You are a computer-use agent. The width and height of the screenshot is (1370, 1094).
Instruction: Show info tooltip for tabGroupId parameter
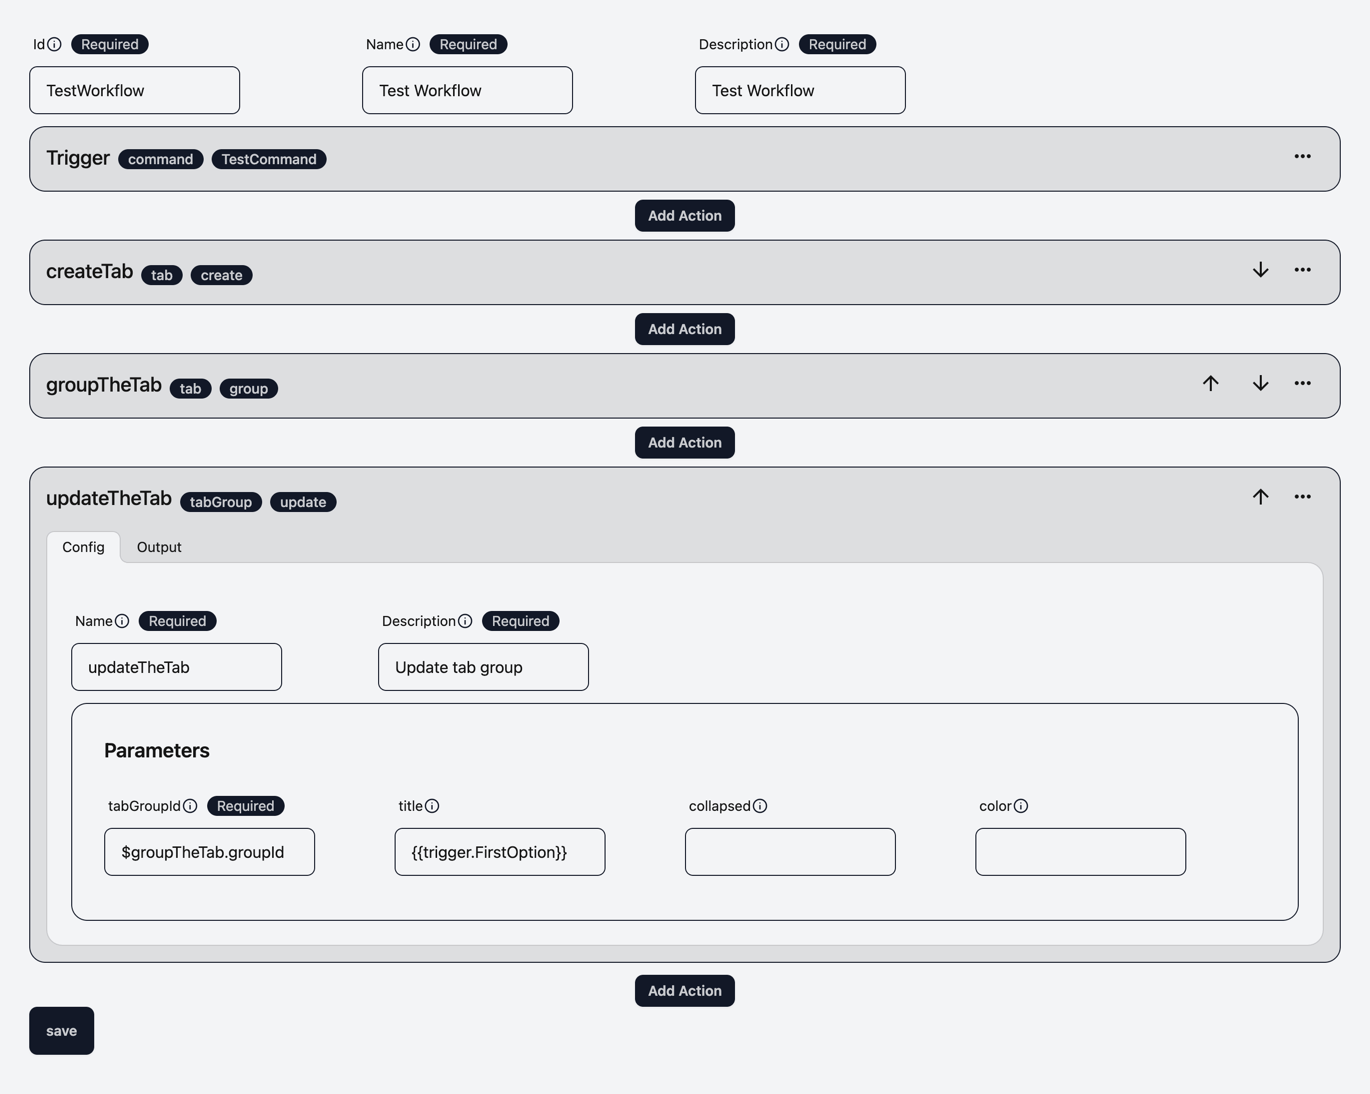click(x=190, y=805)
